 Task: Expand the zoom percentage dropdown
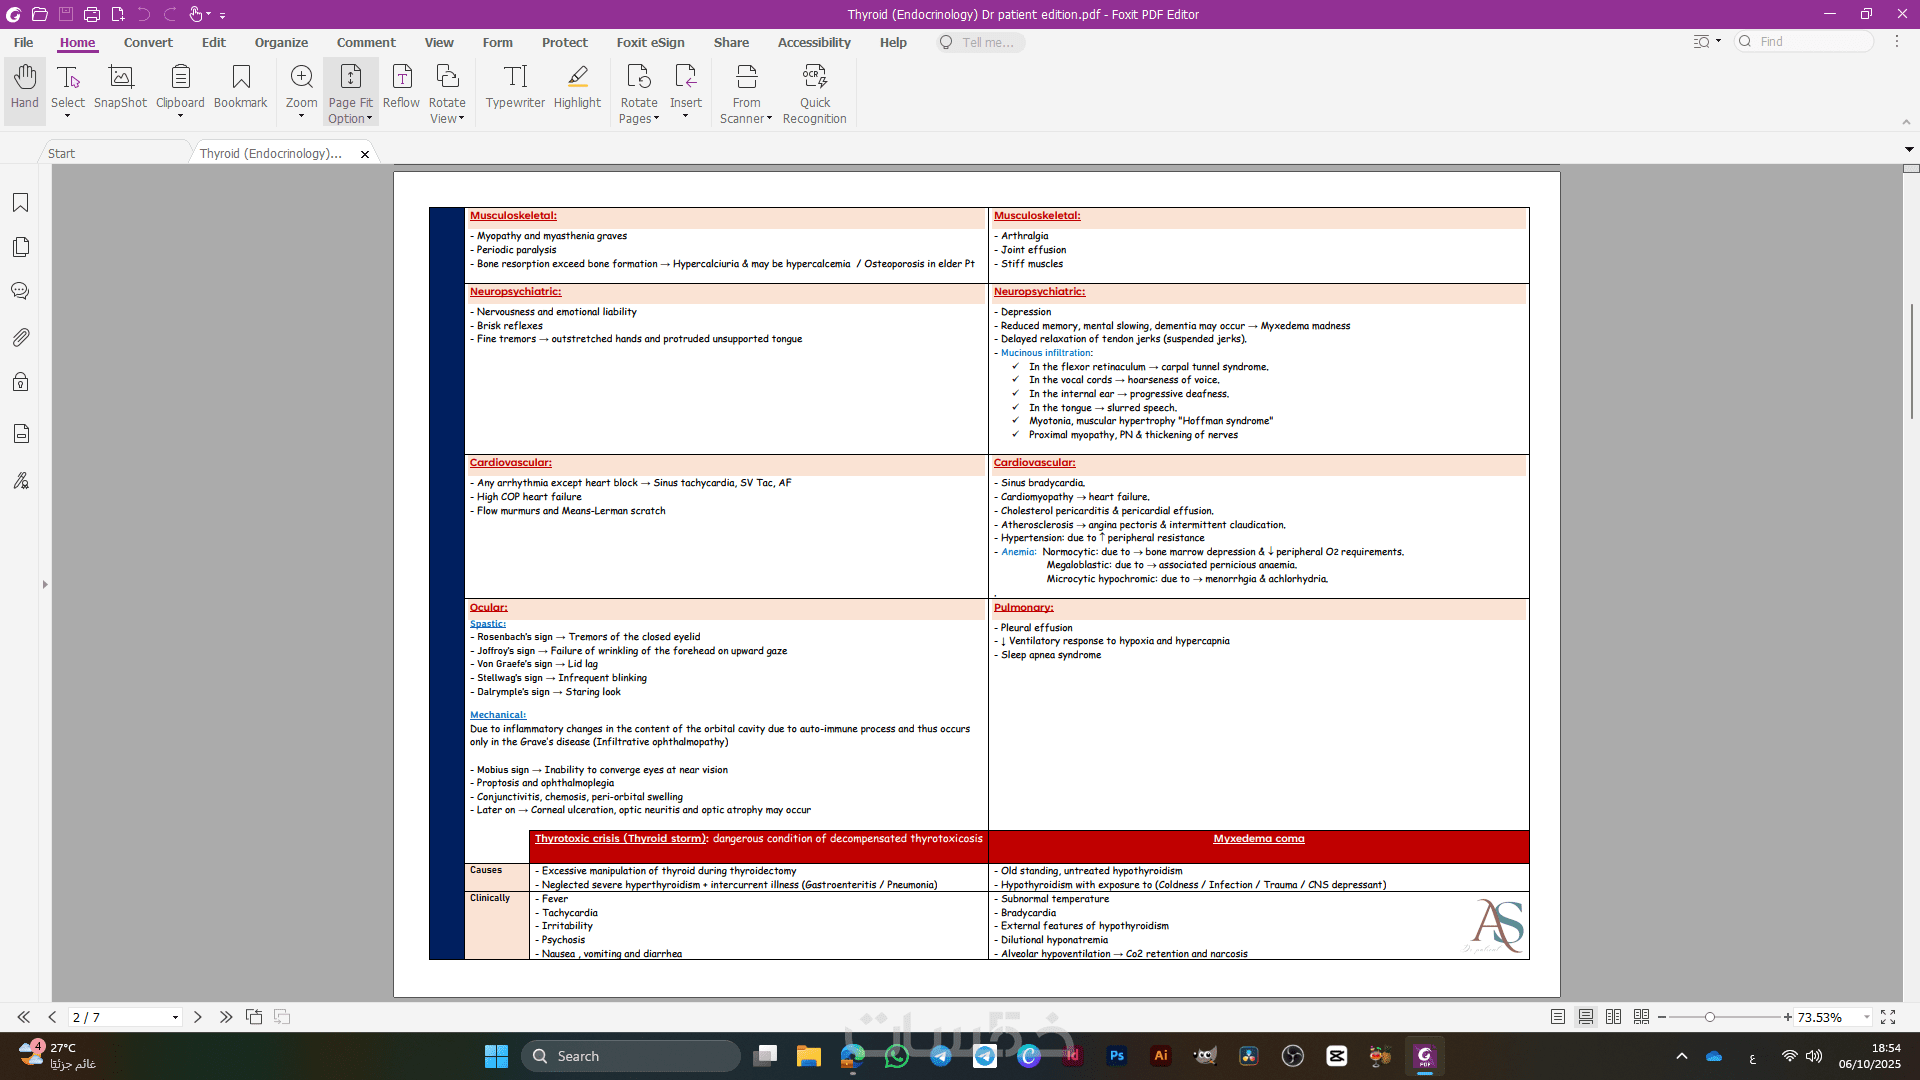1866,1018
